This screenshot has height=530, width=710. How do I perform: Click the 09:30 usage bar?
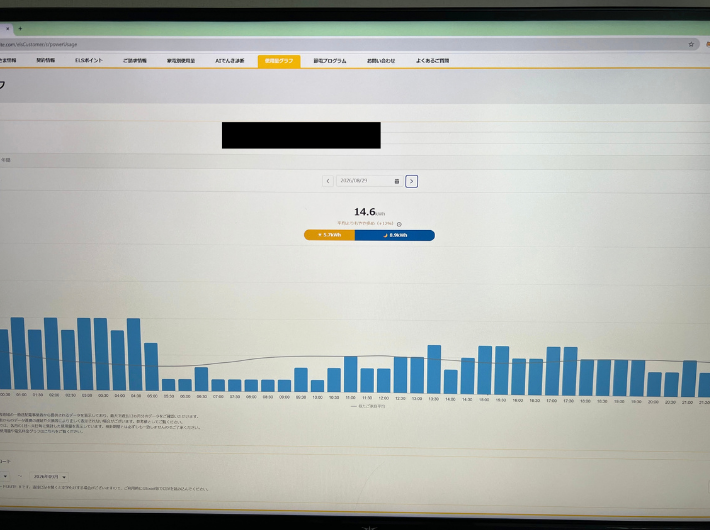pyautogui.click(x=301, y=380)
